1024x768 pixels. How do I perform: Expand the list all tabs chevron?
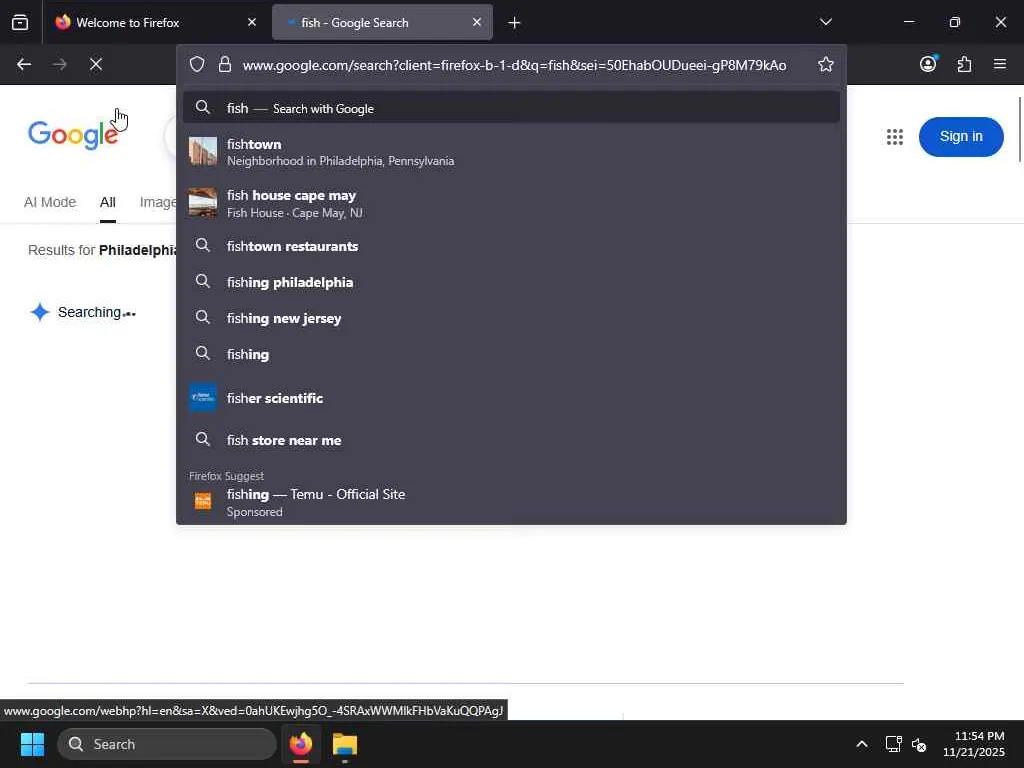[825, 22]
